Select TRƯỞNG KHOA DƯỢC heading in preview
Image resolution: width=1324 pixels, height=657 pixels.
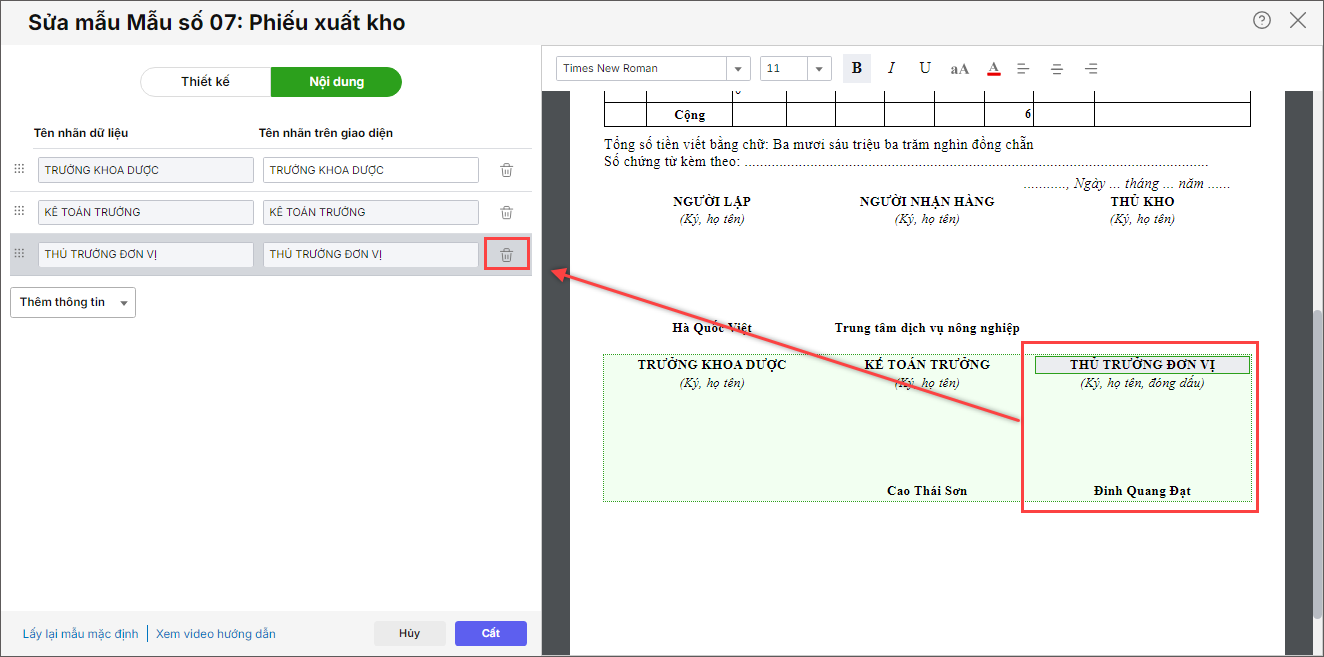pos(712,365)
